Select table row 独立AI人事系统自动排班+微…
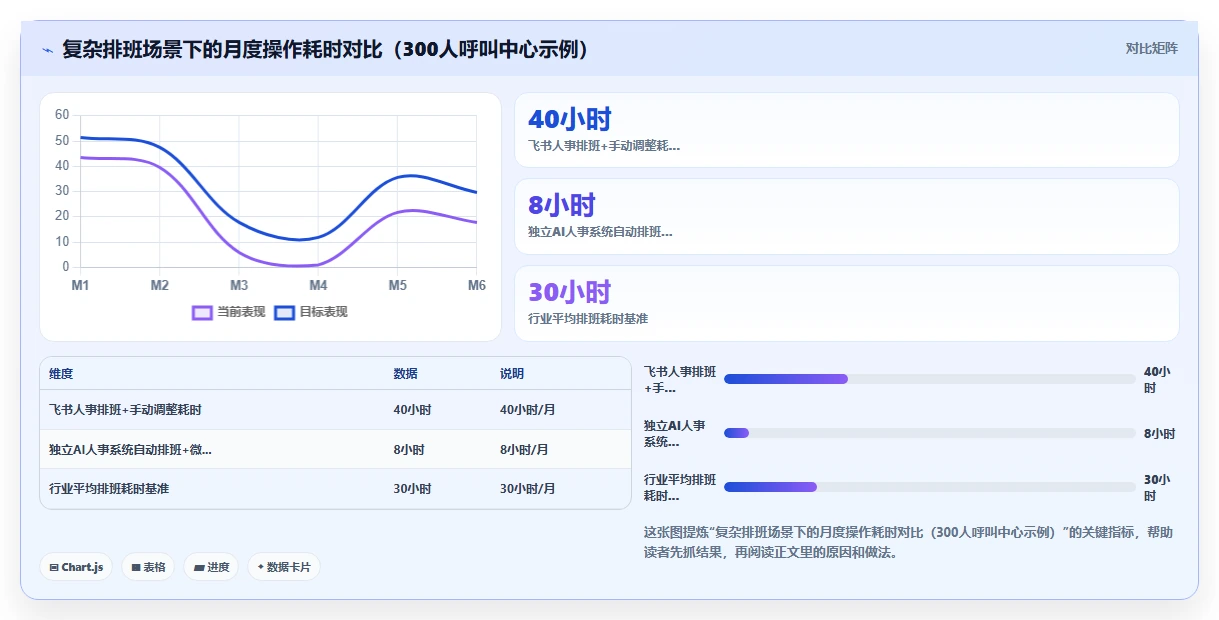Image resolution: width=1219 pixels, height=620 pixels. (336, 450)
